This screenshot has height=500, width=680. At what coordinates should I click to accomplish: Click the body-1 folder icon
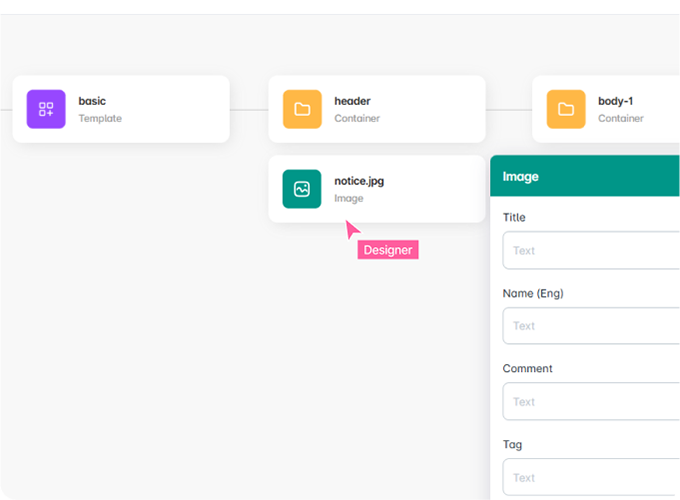pos(566,109)
